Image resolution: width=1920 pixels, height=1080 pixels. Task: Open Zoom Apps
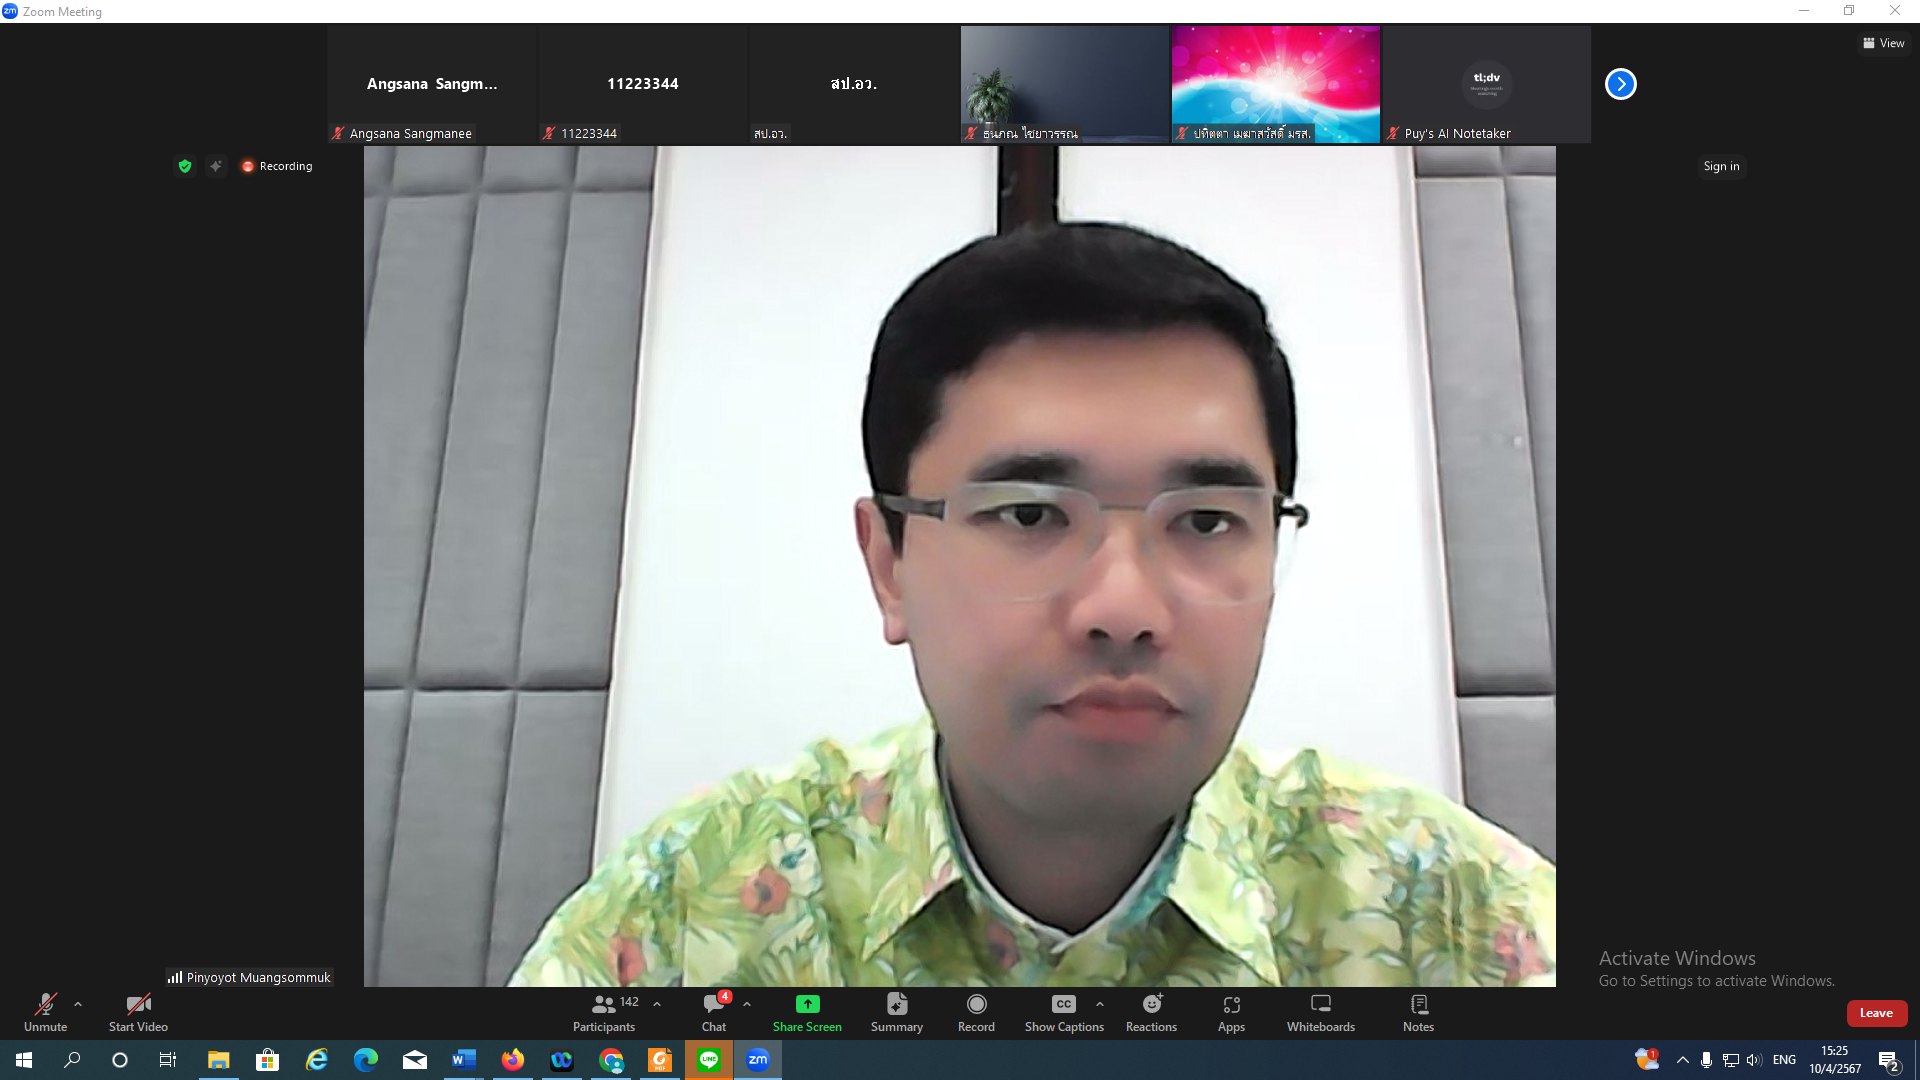coord(1231,1012)
